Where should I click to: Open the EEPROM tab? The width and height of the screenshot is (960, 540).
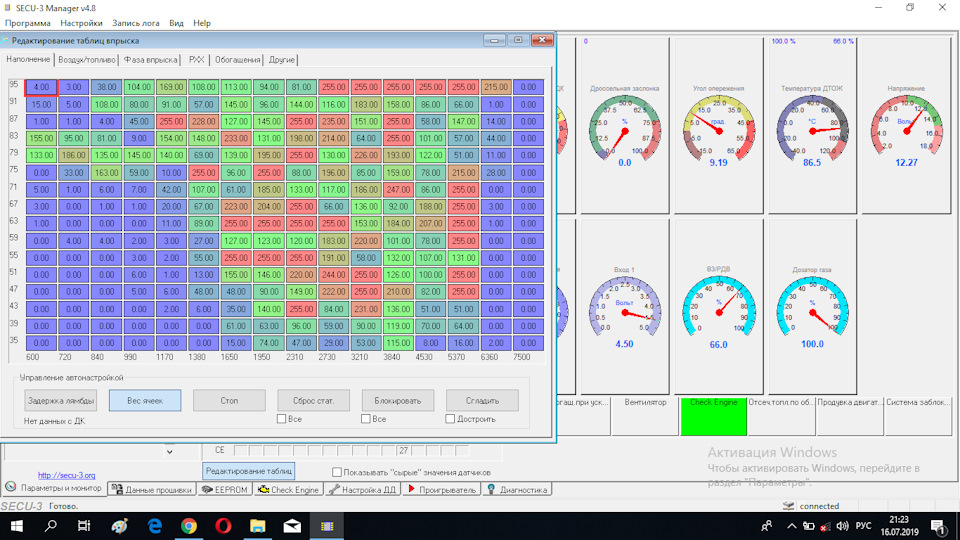(x=225, y=490)
